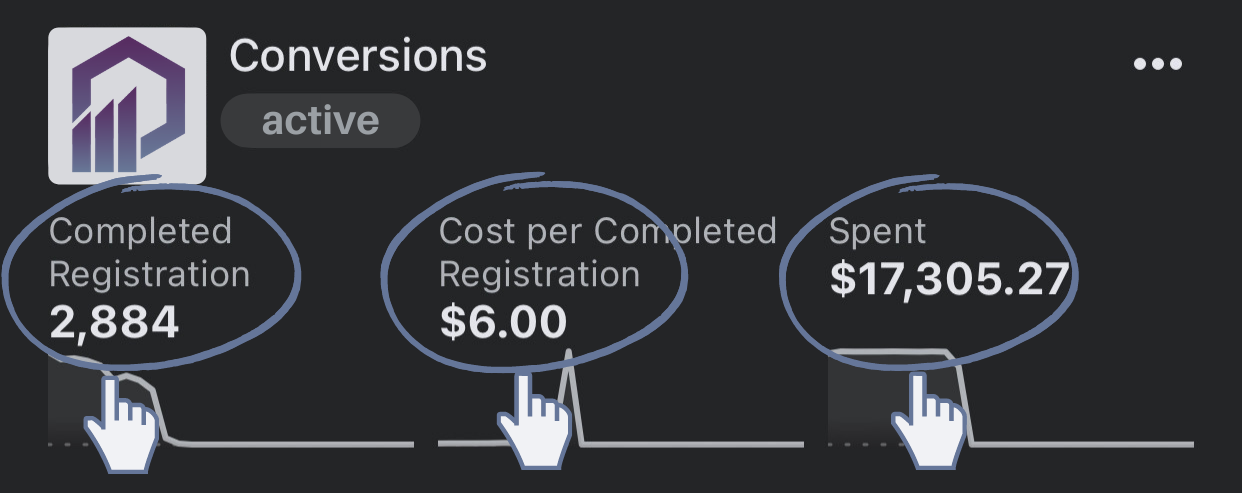
Task: Select the $17,305.27 spent amount
Action: [x=950, y=280]
